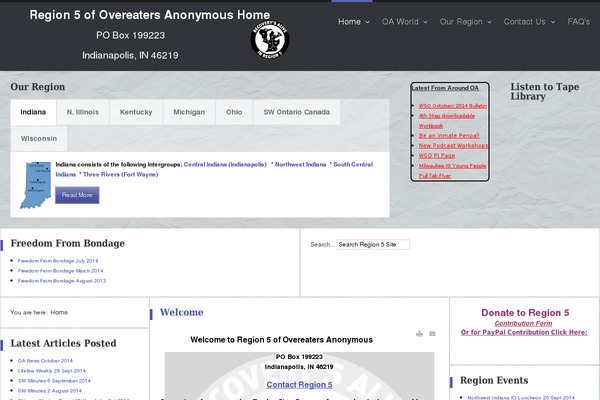
Task: Open OA News October 2014 article
Action: tap(45, 361)
